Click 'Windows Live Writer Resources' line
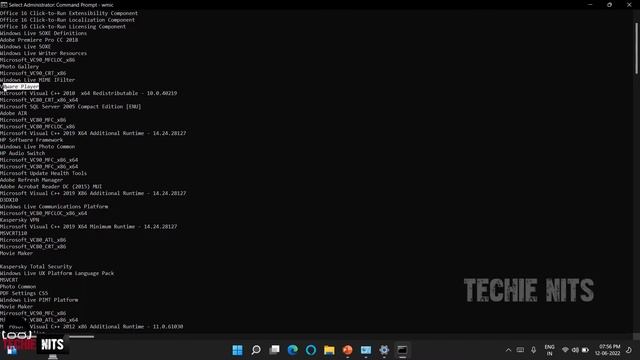Viewport: 640px width, 360px height. pyautogui.click(x=43, y=53)
